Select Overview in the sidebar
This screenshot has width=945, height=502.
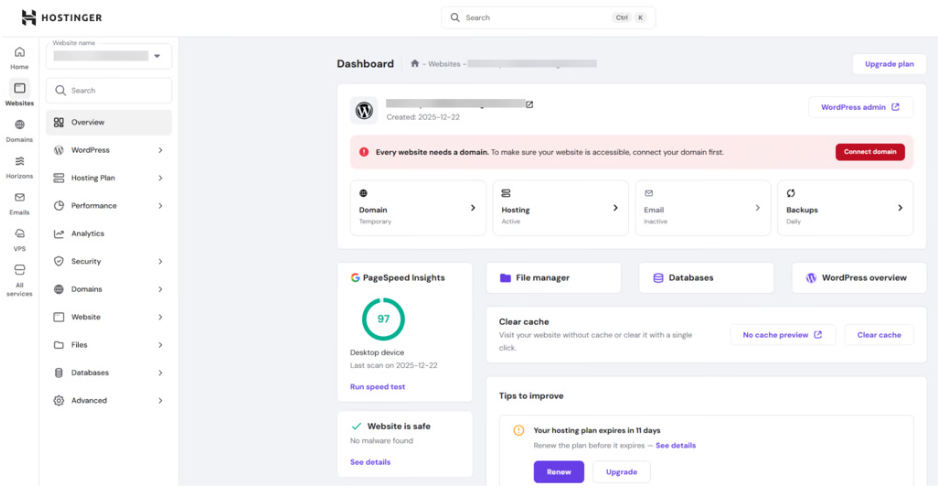[x=108, y=122]
